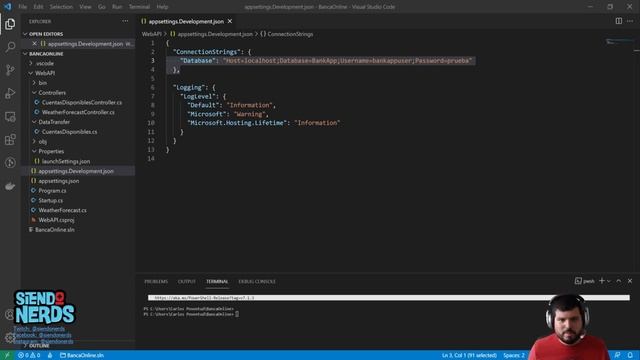Viewport: 640px width, 360px height.
Task: Open Explorer panel ellipsis menu
Action: pos(125,21)
